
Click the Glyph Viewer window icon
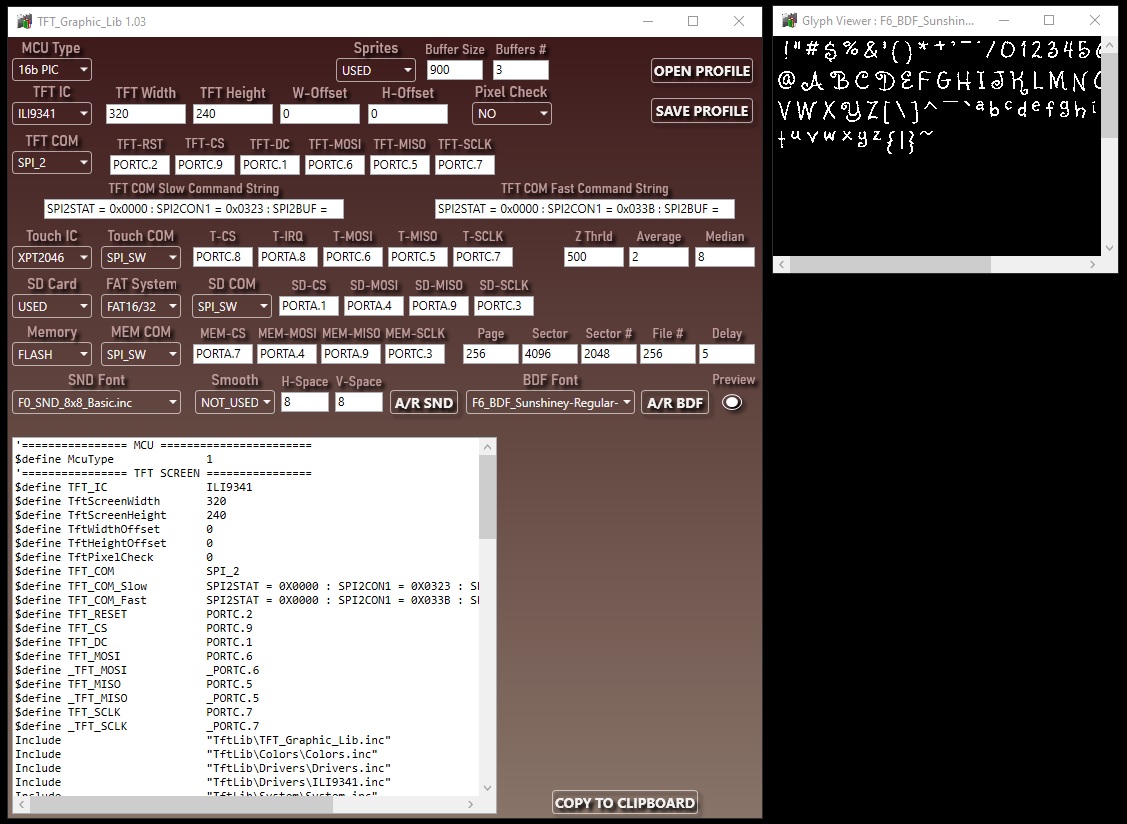pyautogui.click(x=788, y=21)
